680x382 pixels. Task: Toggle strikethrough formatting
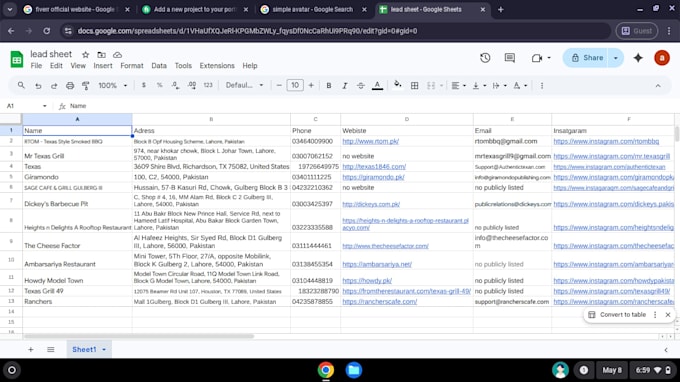[x=361, y=85]
